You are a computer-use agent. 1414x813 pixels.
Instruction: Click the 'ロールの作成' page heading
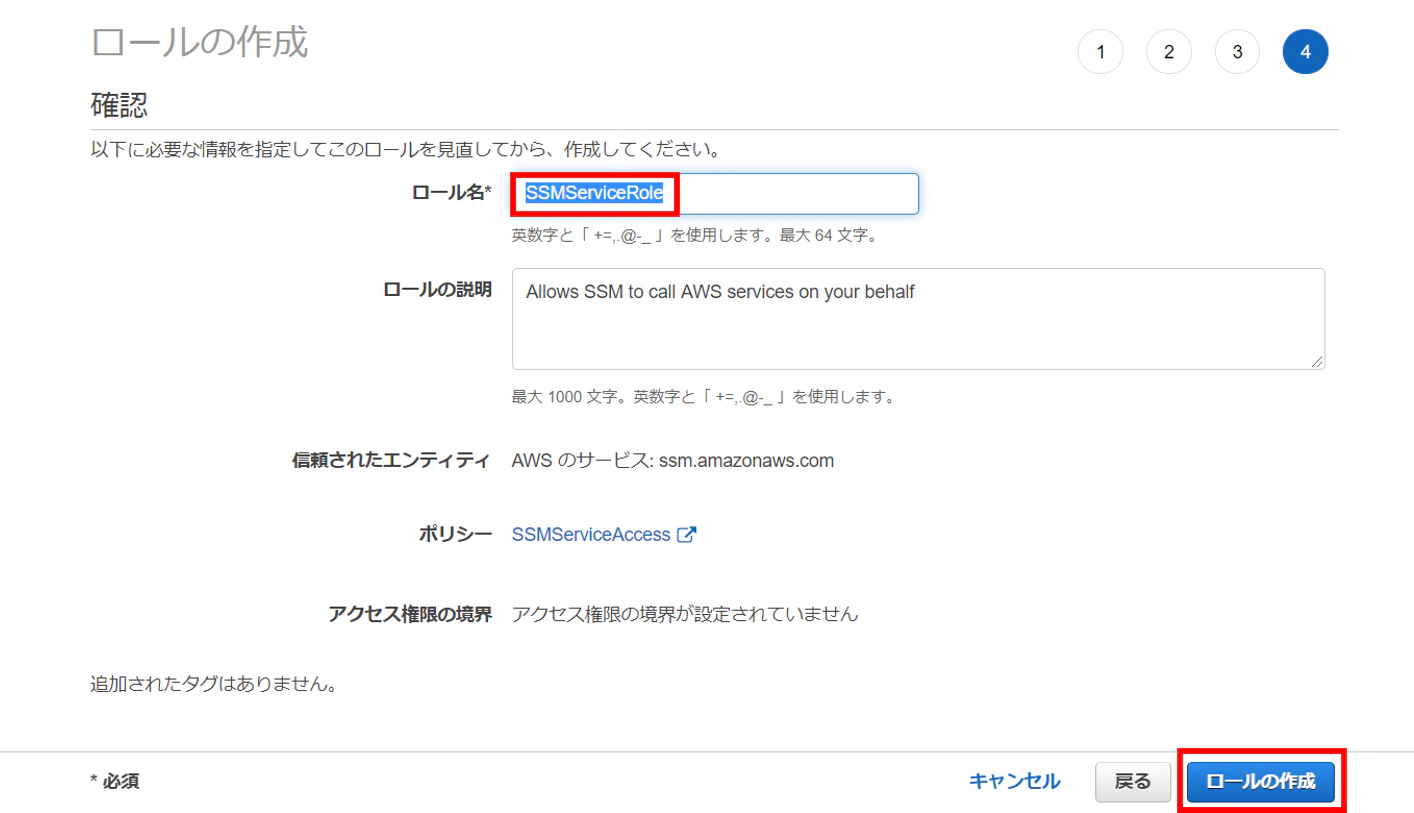[199, 43]
